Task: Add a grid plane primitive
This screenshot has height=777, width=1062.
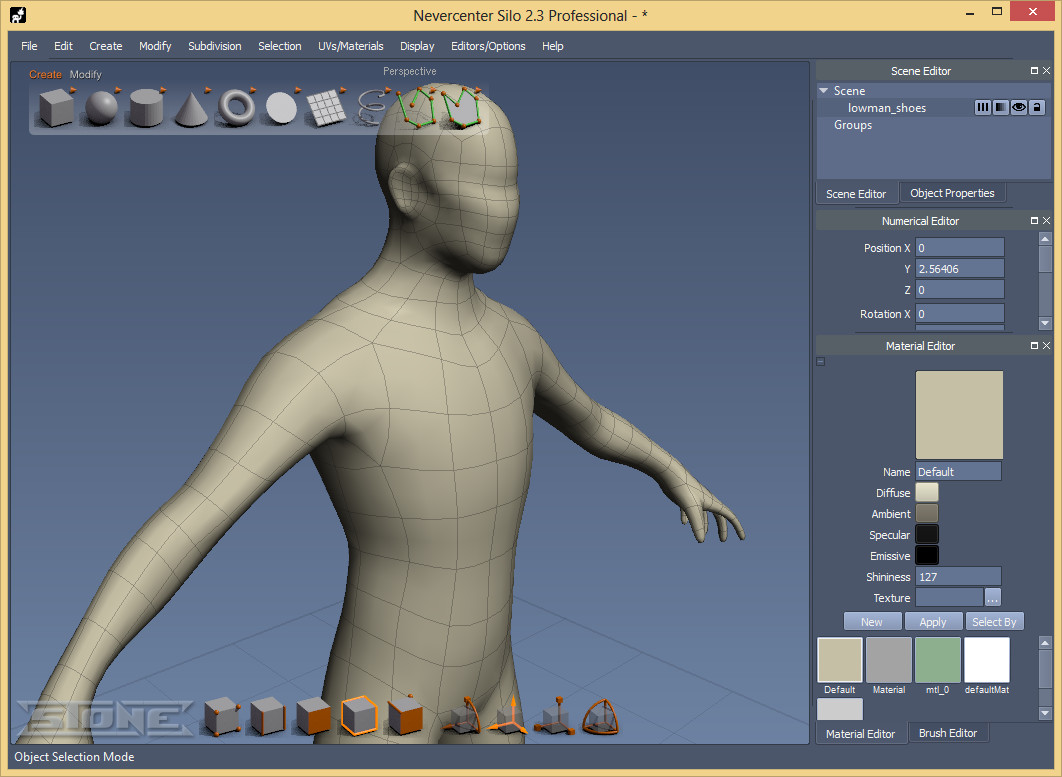Action: point(325,107)
